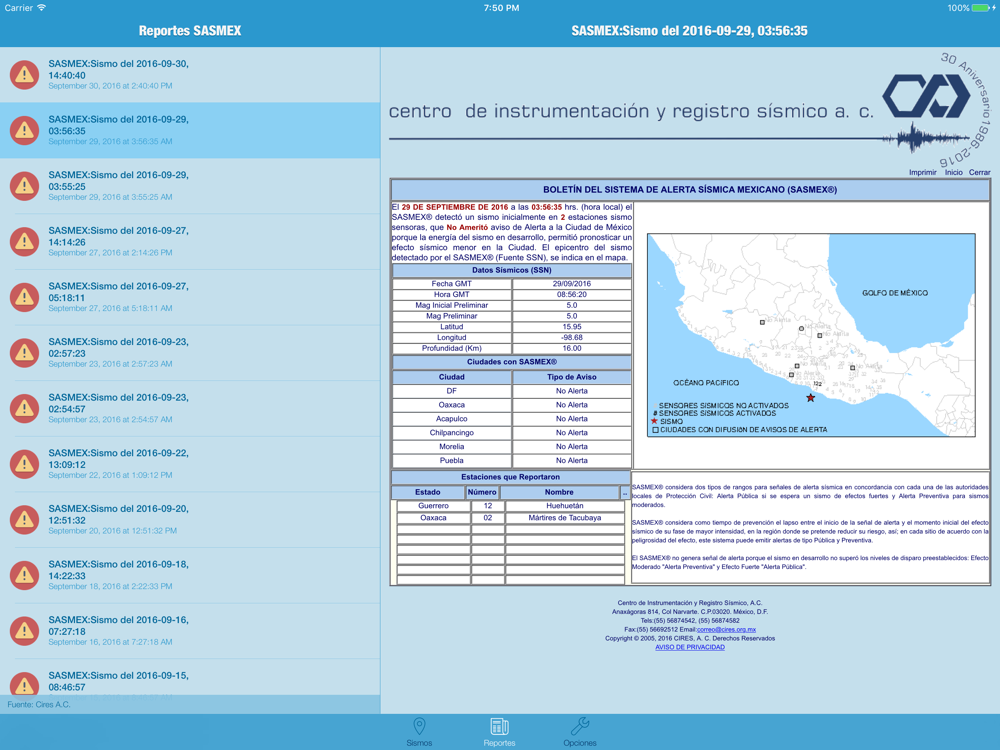Open report SASMEX:Sismo del 2016-09-23, 02:54:57
This screenshot has width=1000, height=750.
pos(190,408)
